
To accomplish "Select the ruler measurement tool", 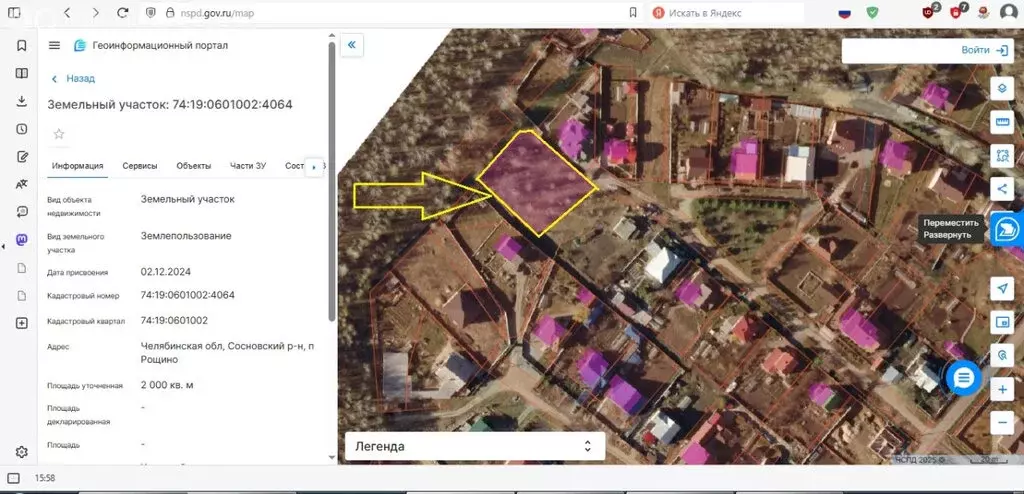I will click(x=1003, y=121).
